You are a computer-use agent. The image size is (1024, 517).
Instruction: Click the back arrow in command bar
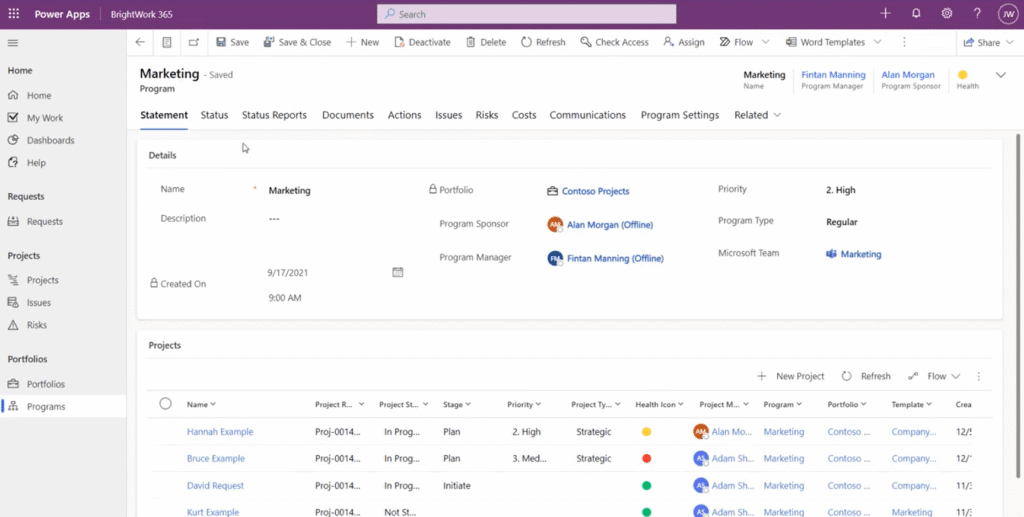pos(140,42)
